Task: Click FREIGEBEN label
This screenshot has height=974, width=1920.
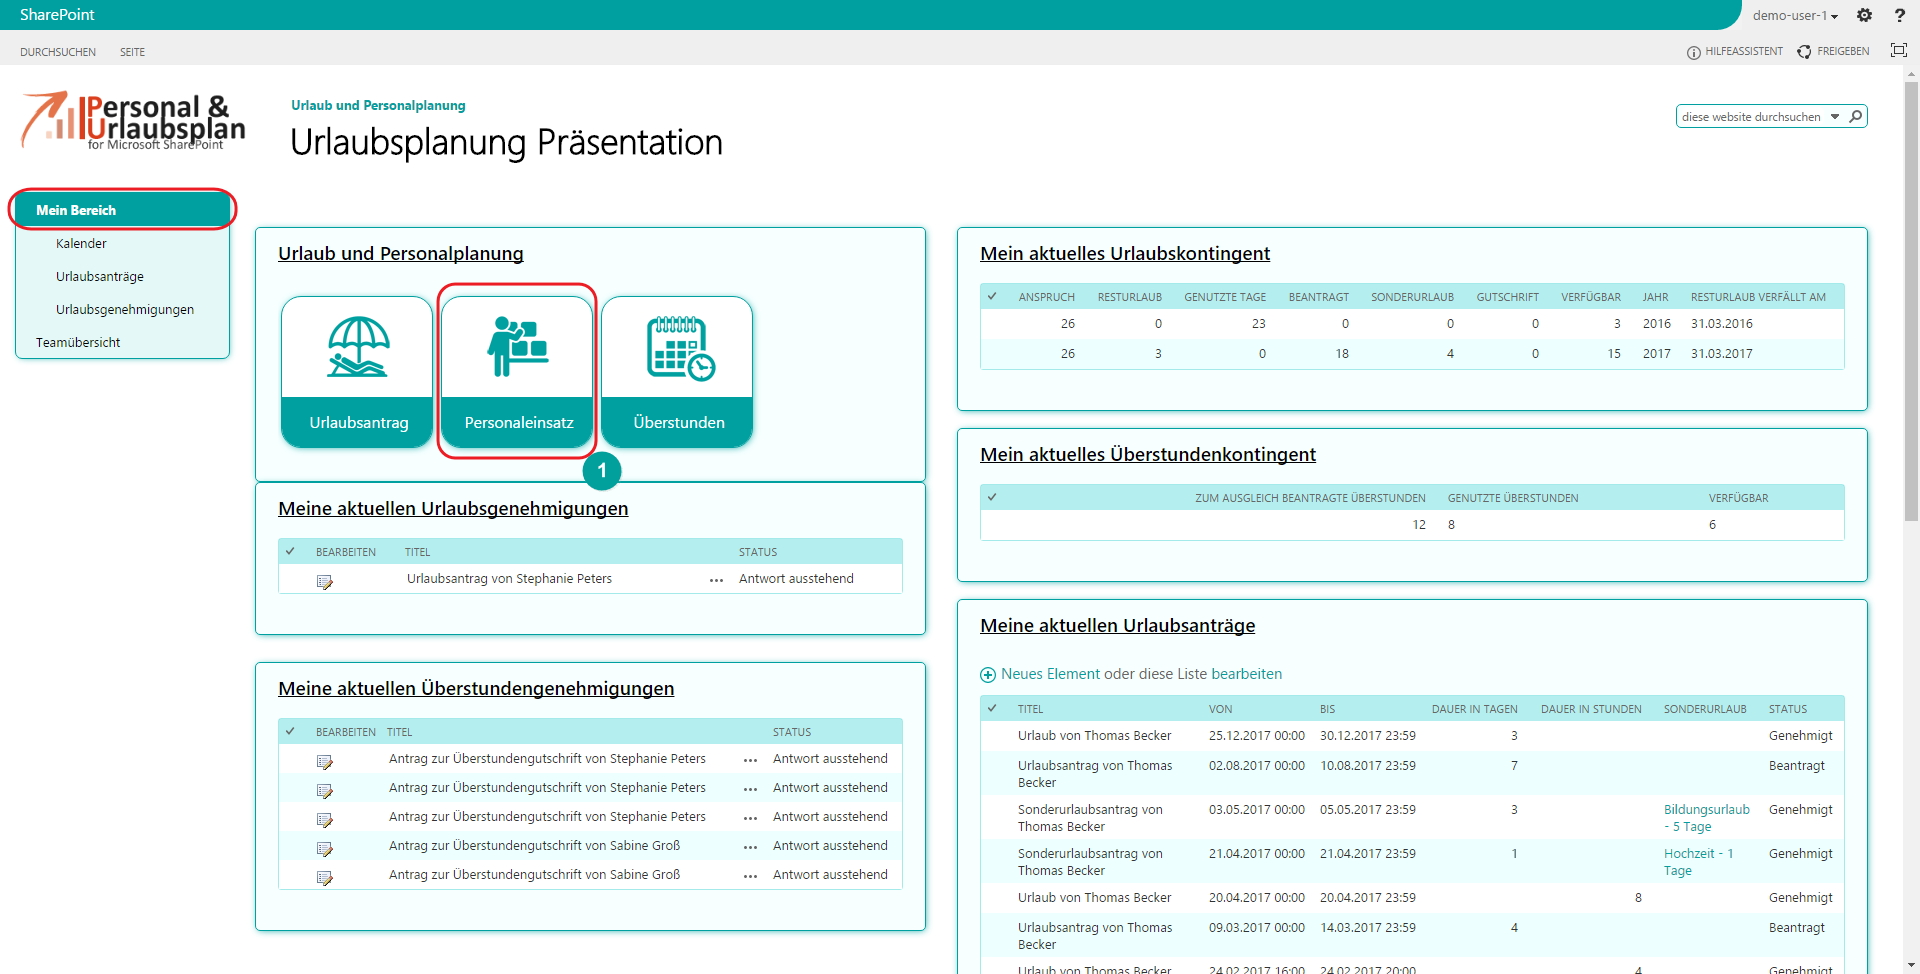Action: tap(1843, 52)
